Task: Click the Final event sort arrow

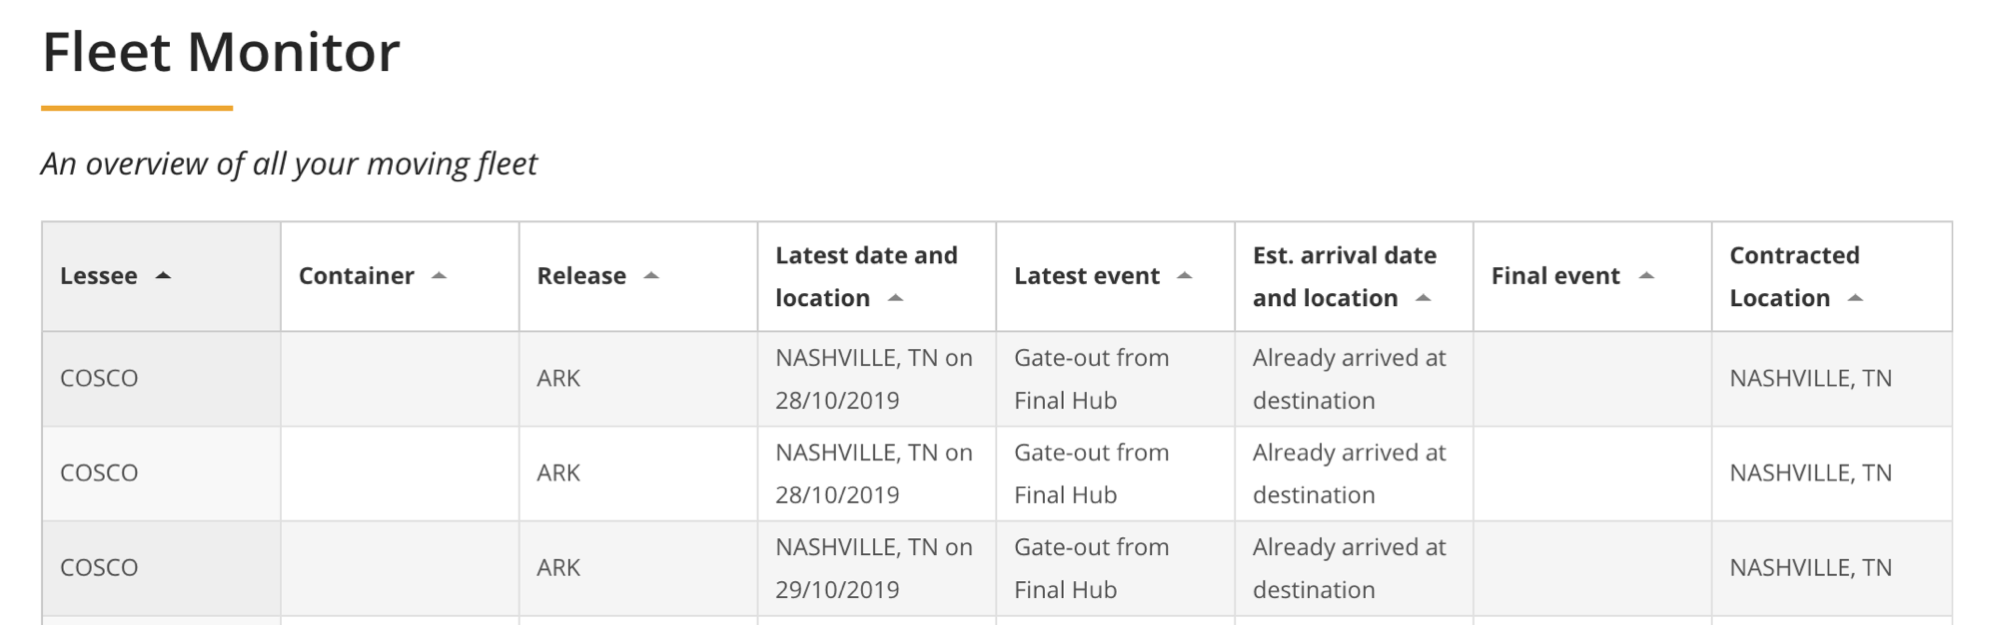Action: tap(1646, 276)
